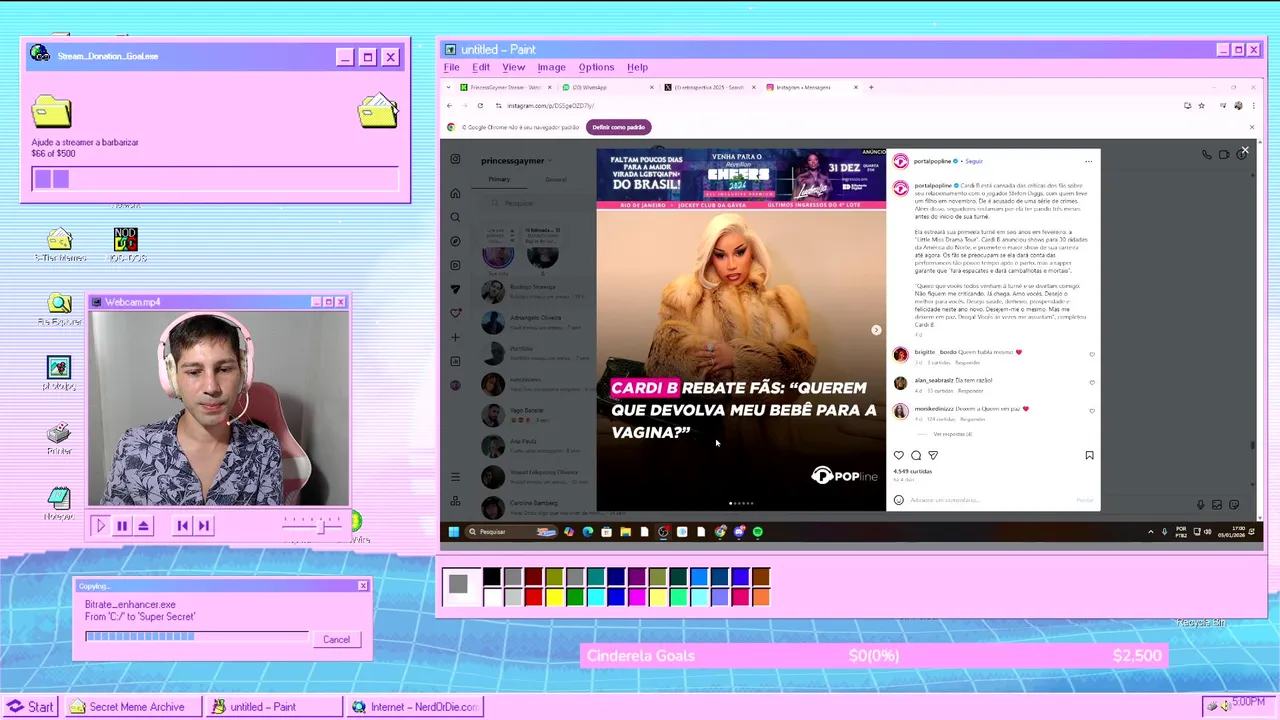
Task: Click comment bubble icon under post
Action: [x=916, y=455]
